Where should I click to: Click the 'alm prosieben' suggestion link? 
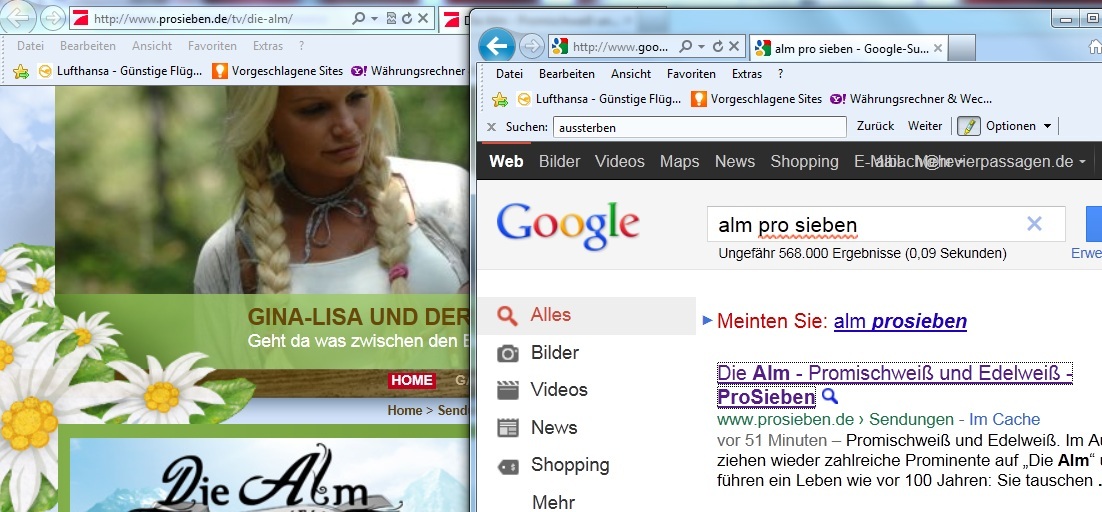tap(899, 321)
